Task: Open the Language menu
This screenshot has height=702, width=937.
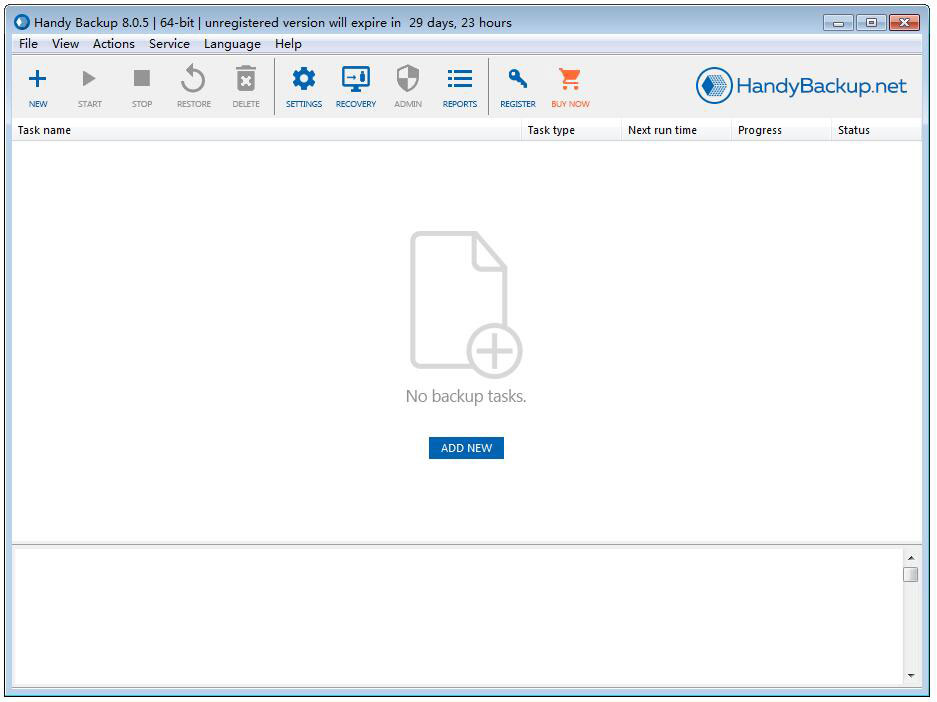Action: pos(232,44)
